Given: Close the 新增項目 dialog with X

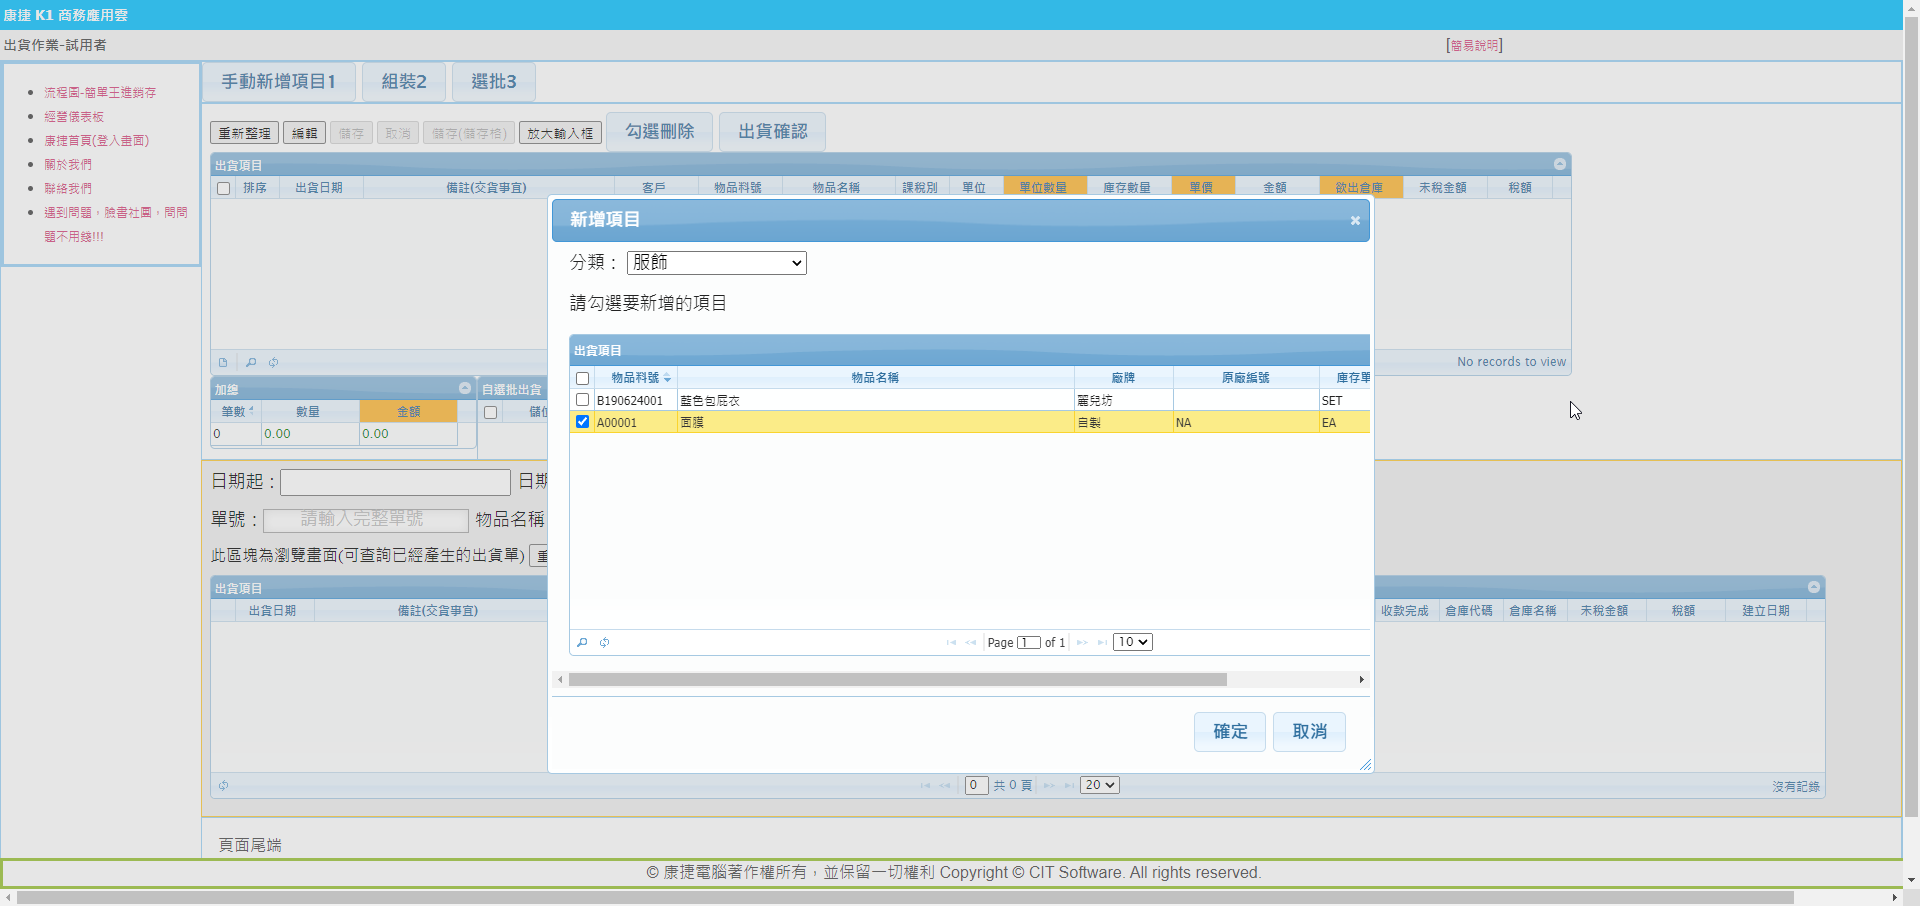Looking at the screenshot, I should coord(1355,221).
